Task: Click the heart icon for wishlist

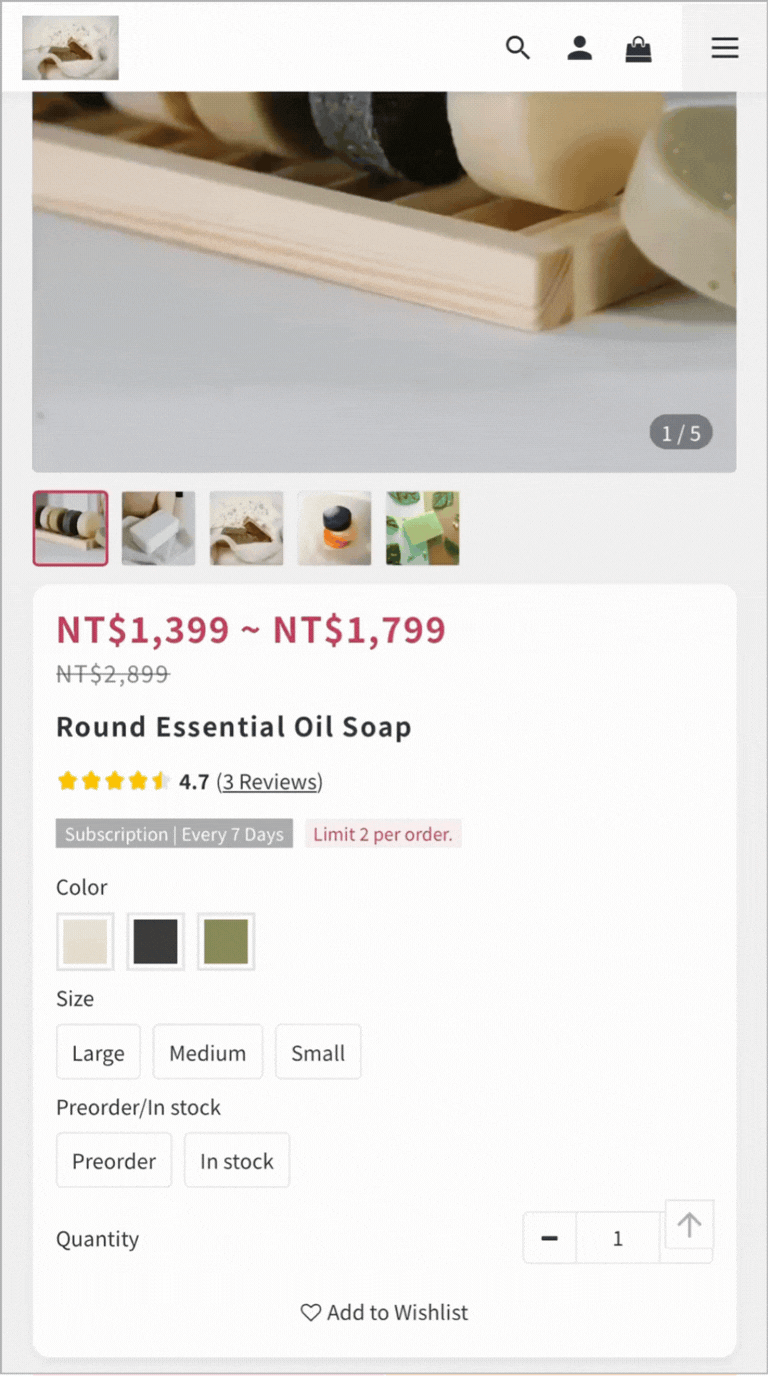Action: 311,1312
